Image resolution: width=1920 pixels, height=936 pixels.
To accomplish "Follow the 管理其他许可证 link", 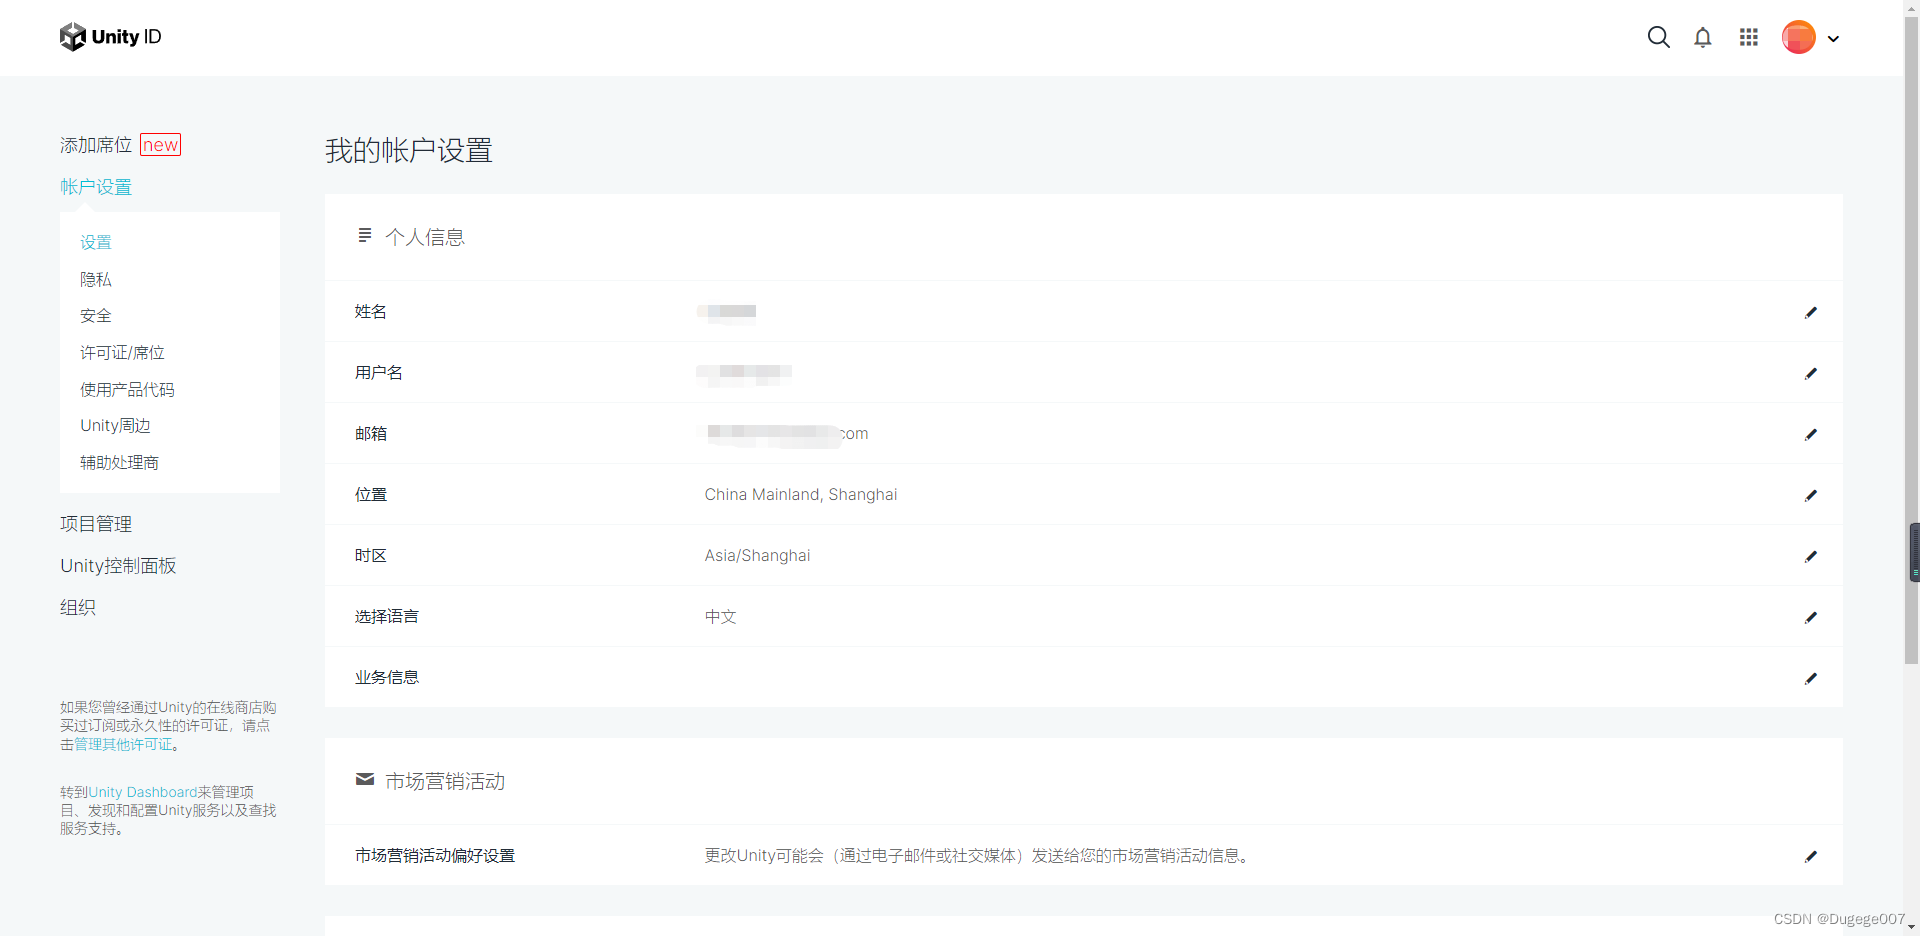I will (x=123, y=745).
